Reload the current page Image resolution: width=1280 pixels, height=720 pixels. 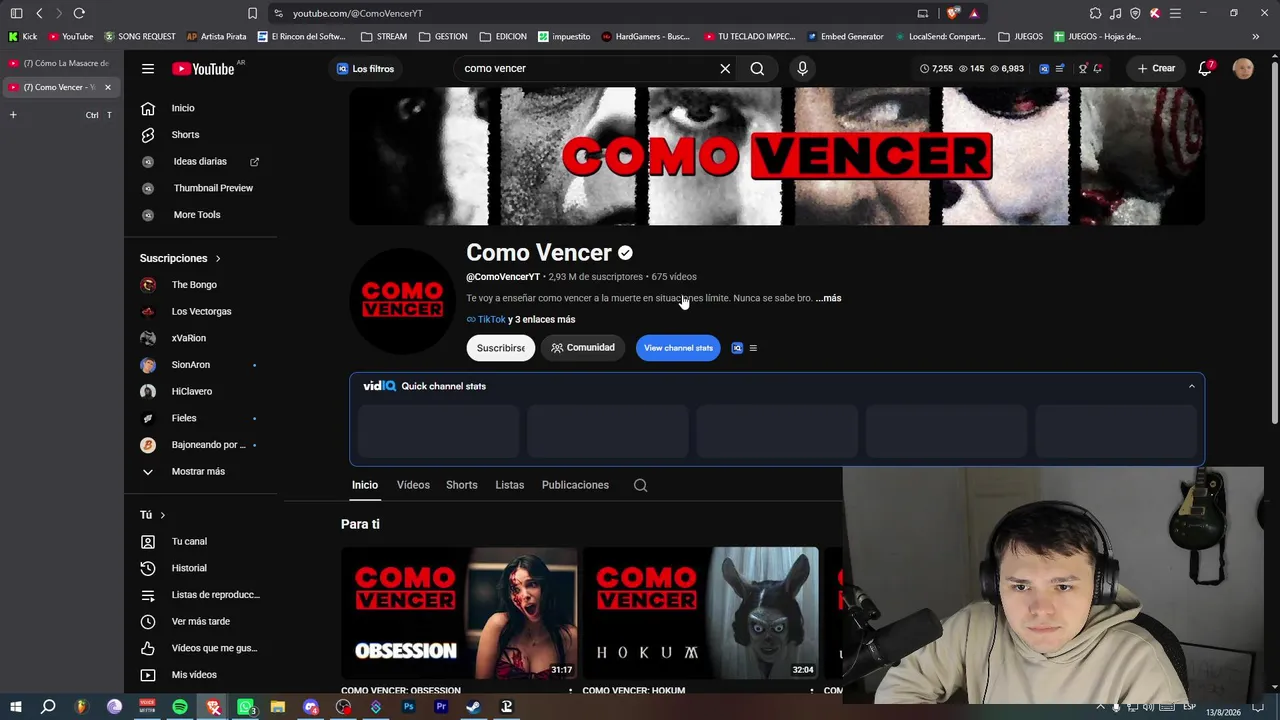(79, 13)
